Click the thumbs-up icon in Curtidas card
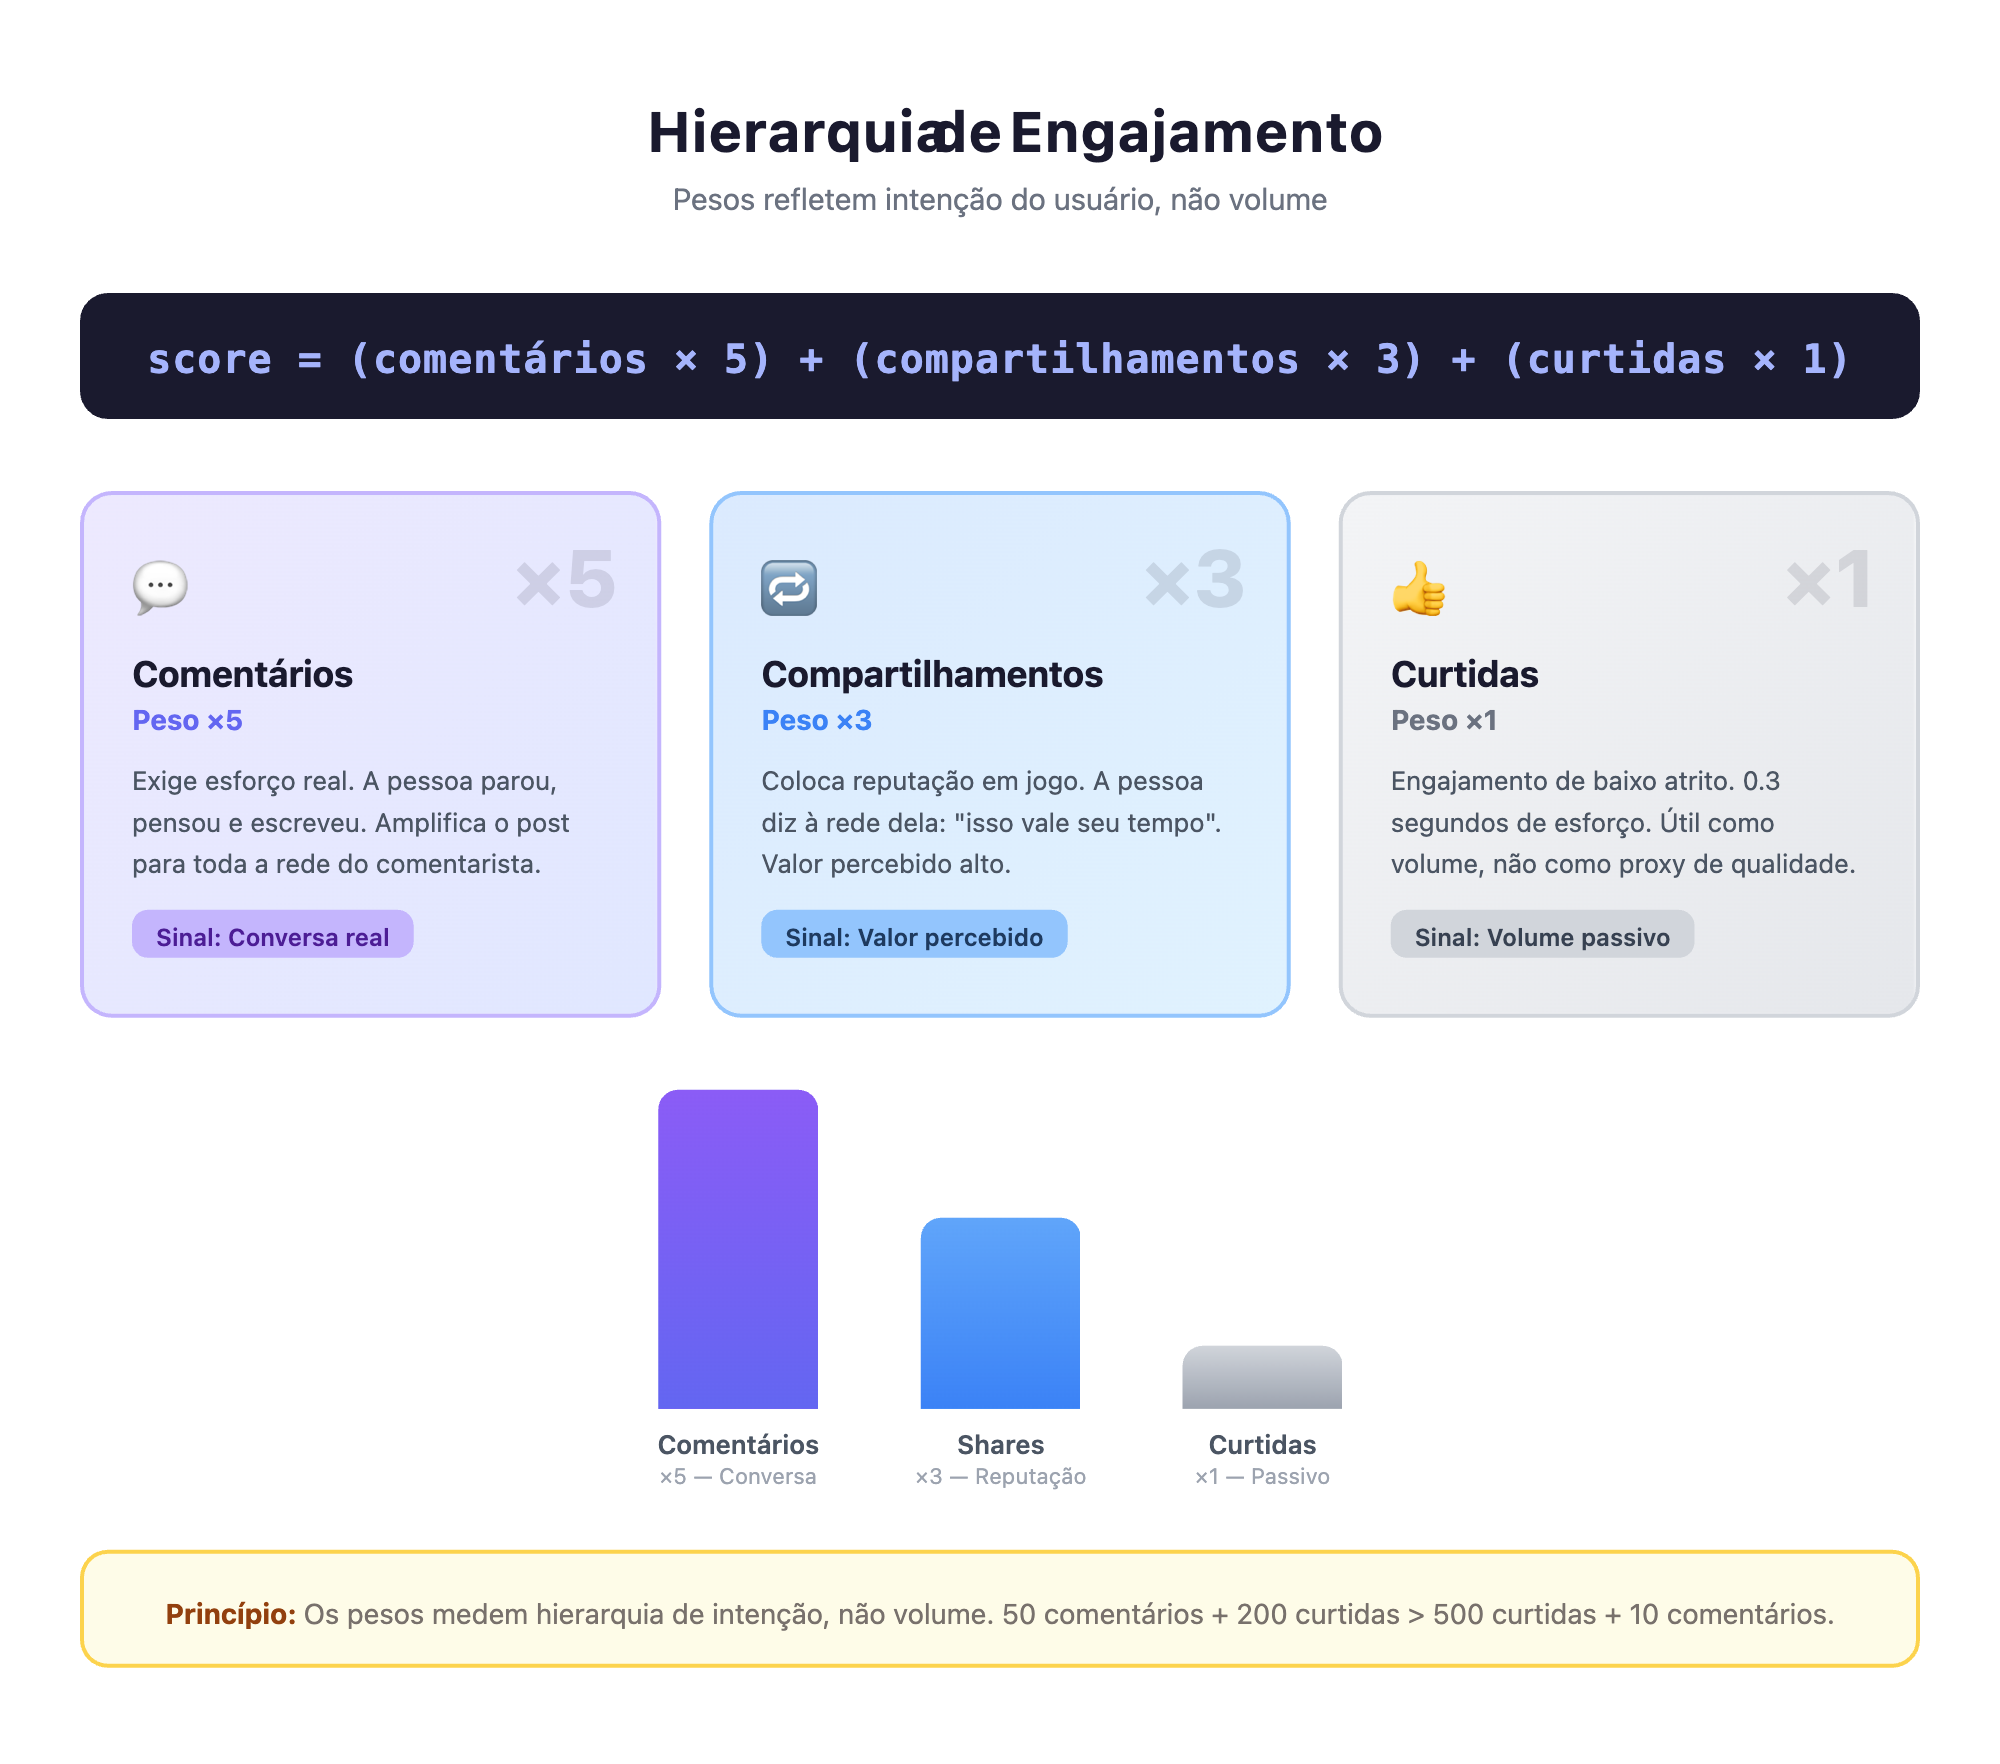Viewport: 2000px width, 1764px height. click(1419, 588)
